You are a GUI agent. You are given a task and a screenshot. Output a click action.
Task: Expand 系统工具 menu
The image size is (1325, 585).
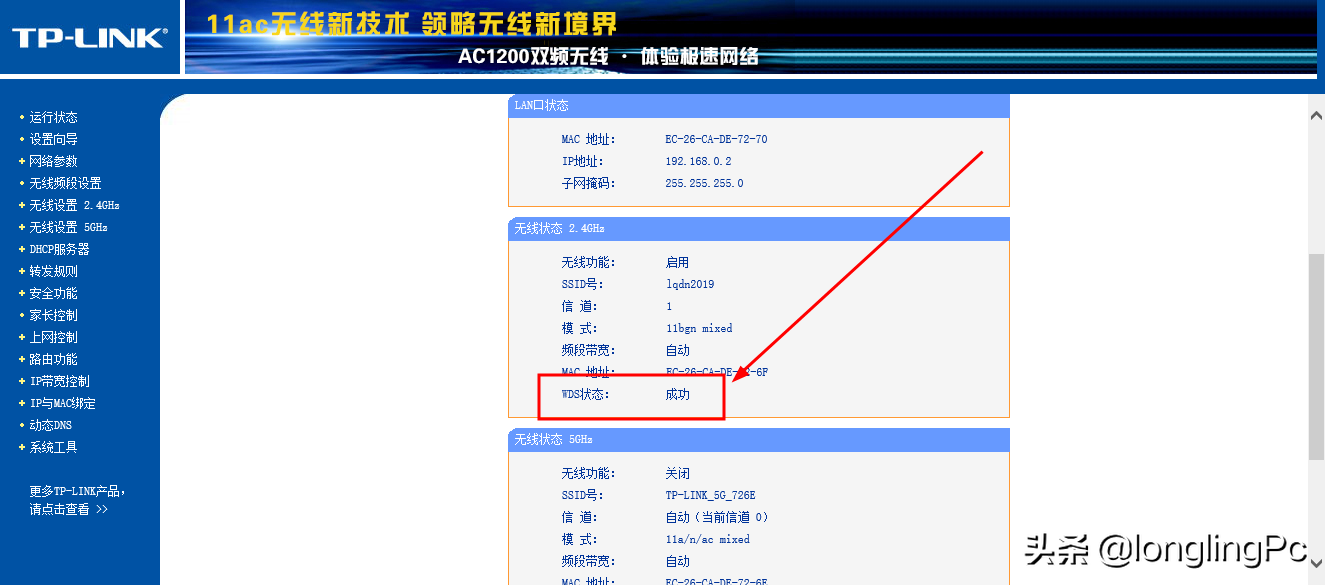pyautogui.click(x=53, y=447)
